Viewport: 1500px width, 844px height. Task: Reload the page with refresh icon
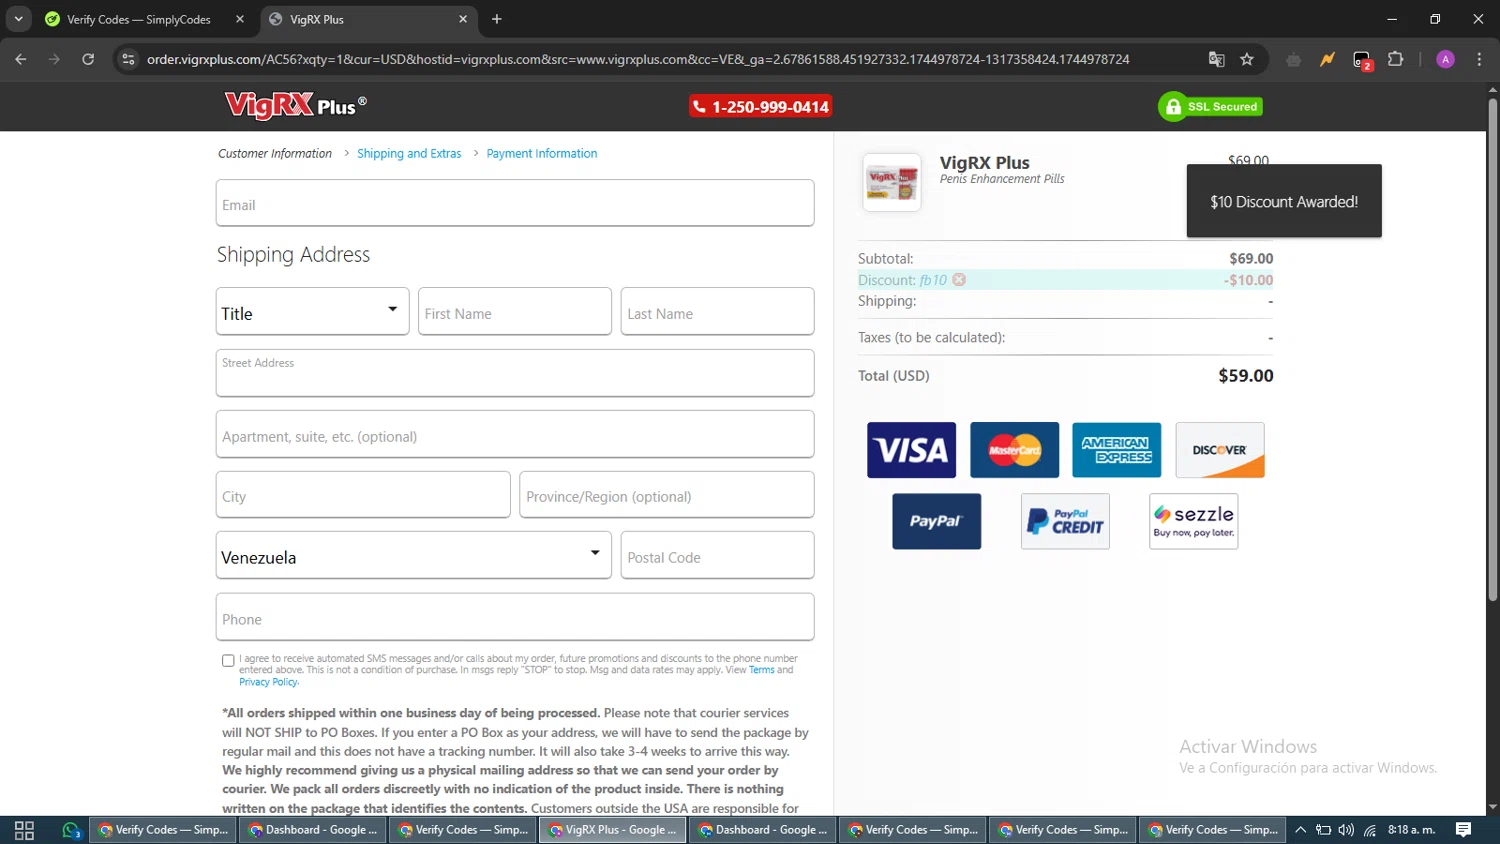point(88,59)
